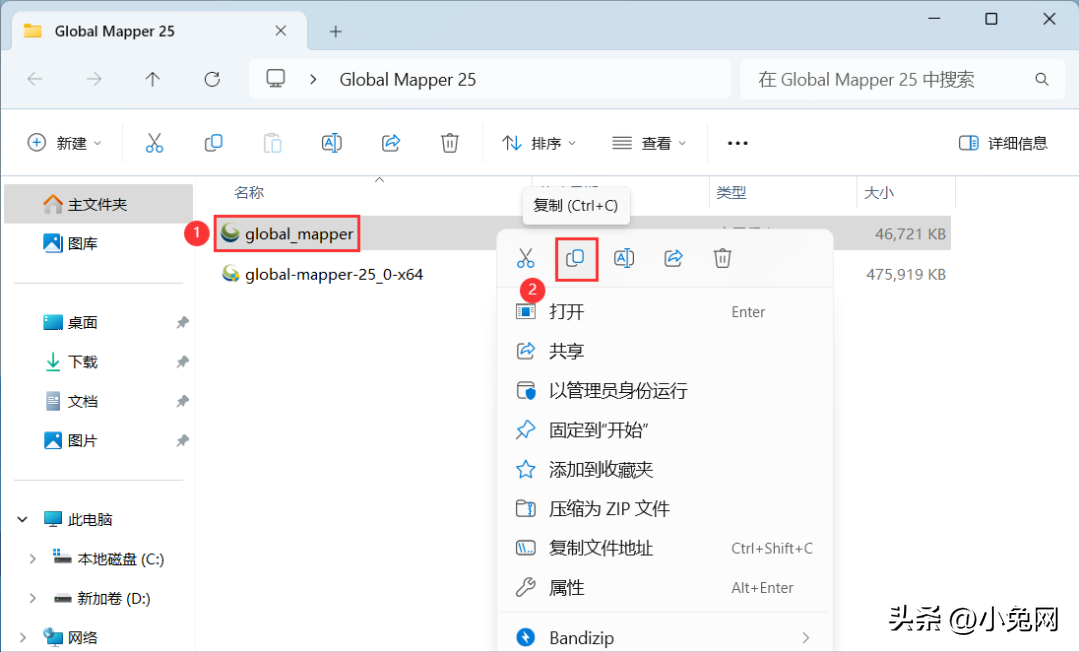Select 压缩为 ZIP 文件 entry
This screenshot has height=652, width=1079.
(665, 509)
